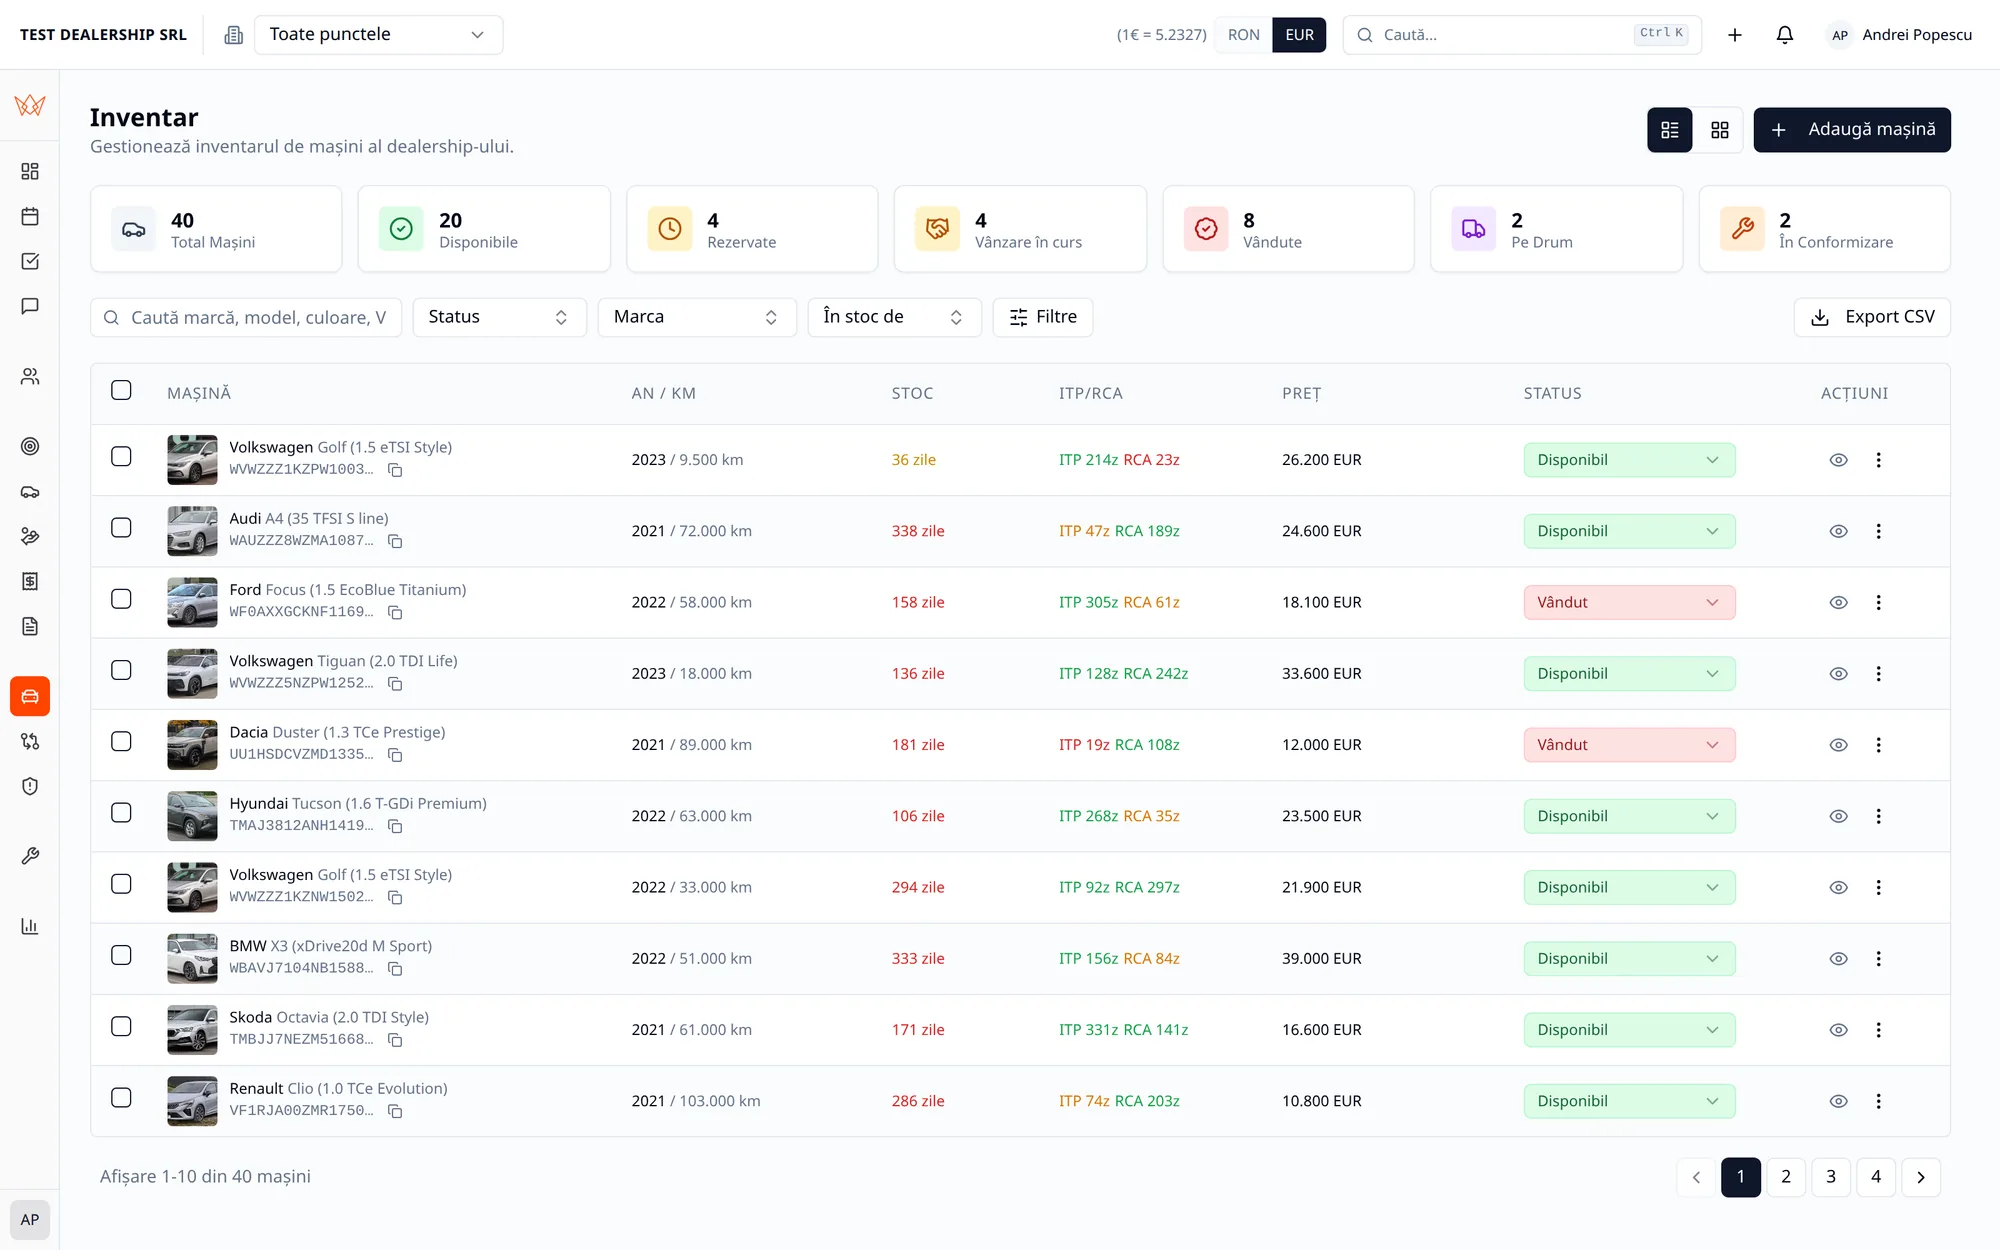2000x1250 pixels.
Task: Go to page 3
Action: click(x=1831, y=1177)
